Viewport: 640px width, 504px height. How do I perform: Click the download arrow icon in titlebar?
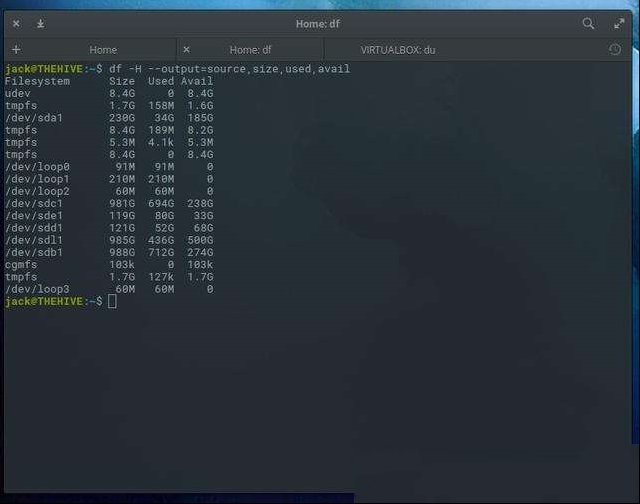coord(40,24)
